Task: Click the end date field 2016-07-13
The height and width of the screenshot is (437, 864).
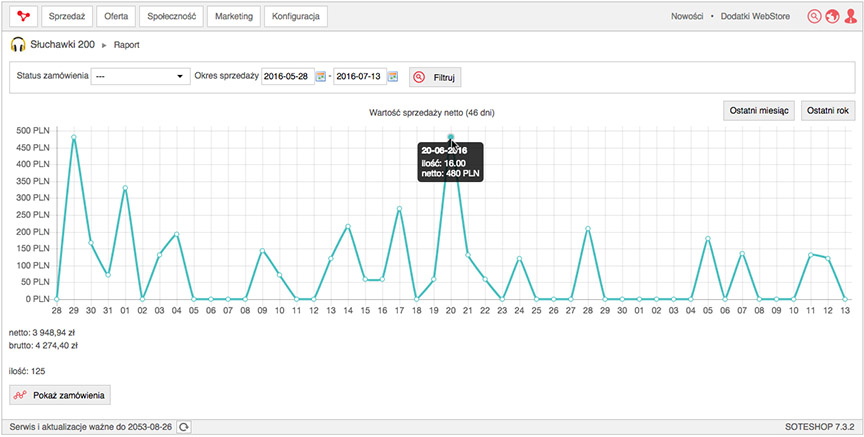Action: 359,77
